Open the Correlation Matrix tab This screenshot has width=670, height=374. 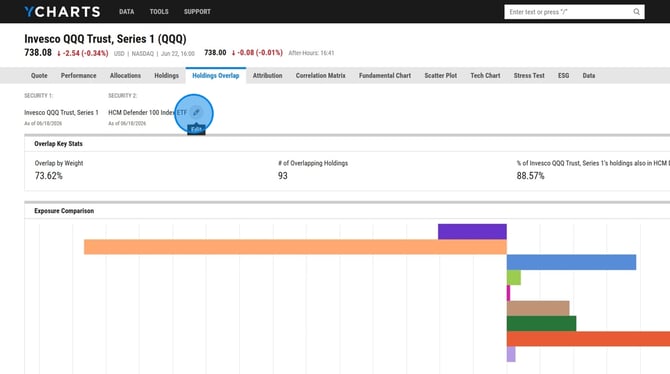pyautogui.click(x=320, y=76)
